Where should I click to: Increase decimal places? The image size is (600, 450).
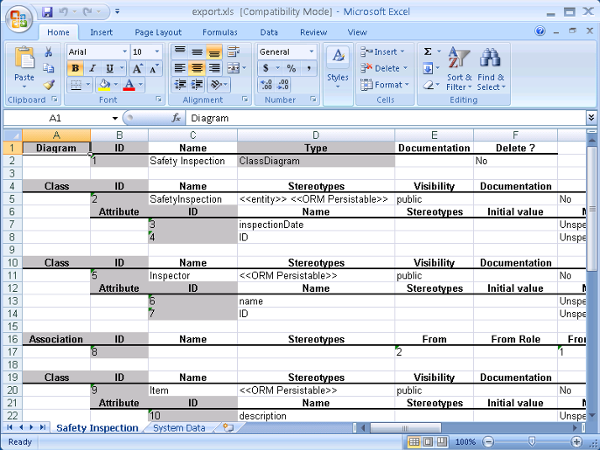[266, 85]
